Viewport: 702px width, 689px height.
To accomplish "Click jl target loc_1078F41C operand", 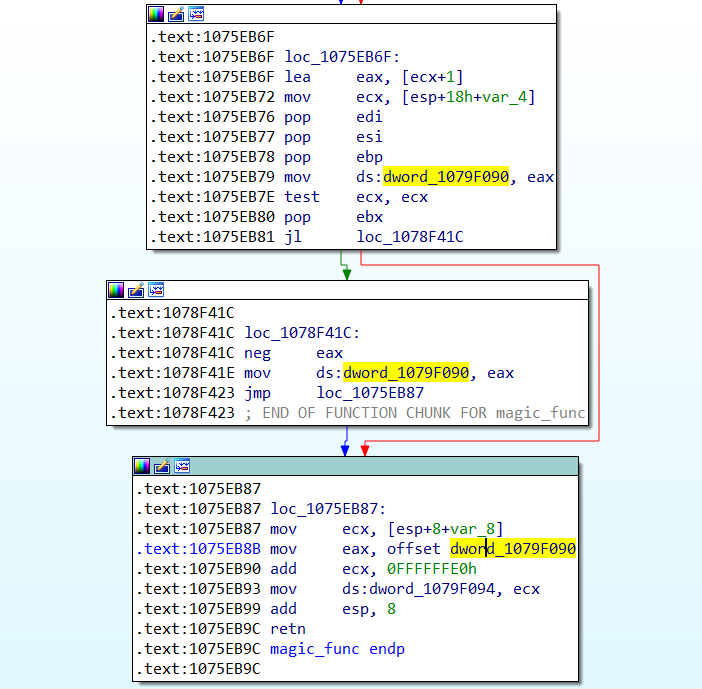I will [x=409, y=237].
